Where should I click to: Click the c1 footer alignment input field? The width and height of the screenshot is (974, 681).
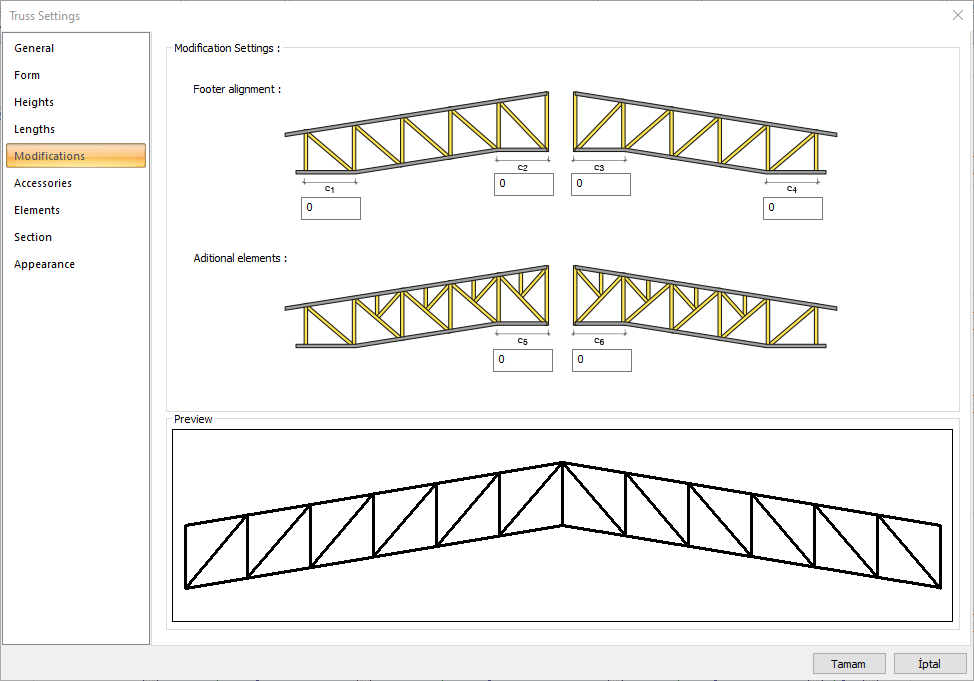point(330,208)
